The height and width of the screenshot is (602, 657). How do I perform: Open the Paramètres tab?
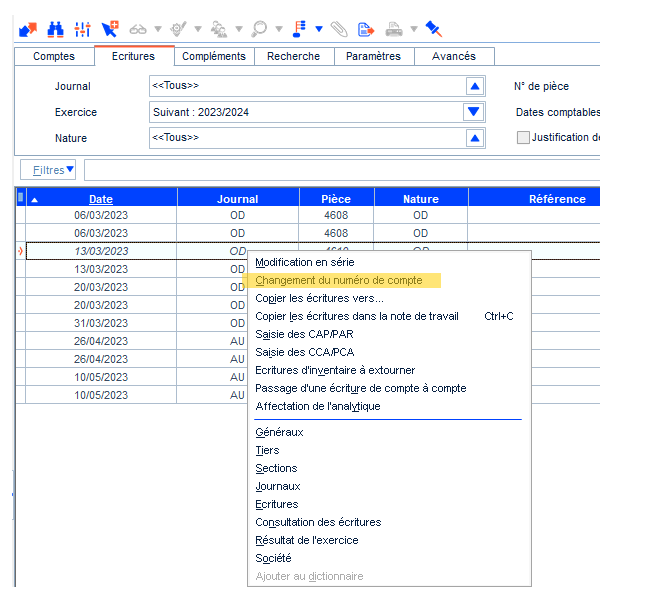click(x=373, y=57)
